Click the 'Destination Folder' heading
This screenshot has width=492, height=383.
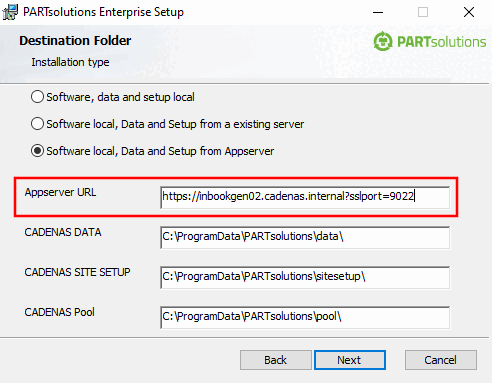(x=75, y=41)
